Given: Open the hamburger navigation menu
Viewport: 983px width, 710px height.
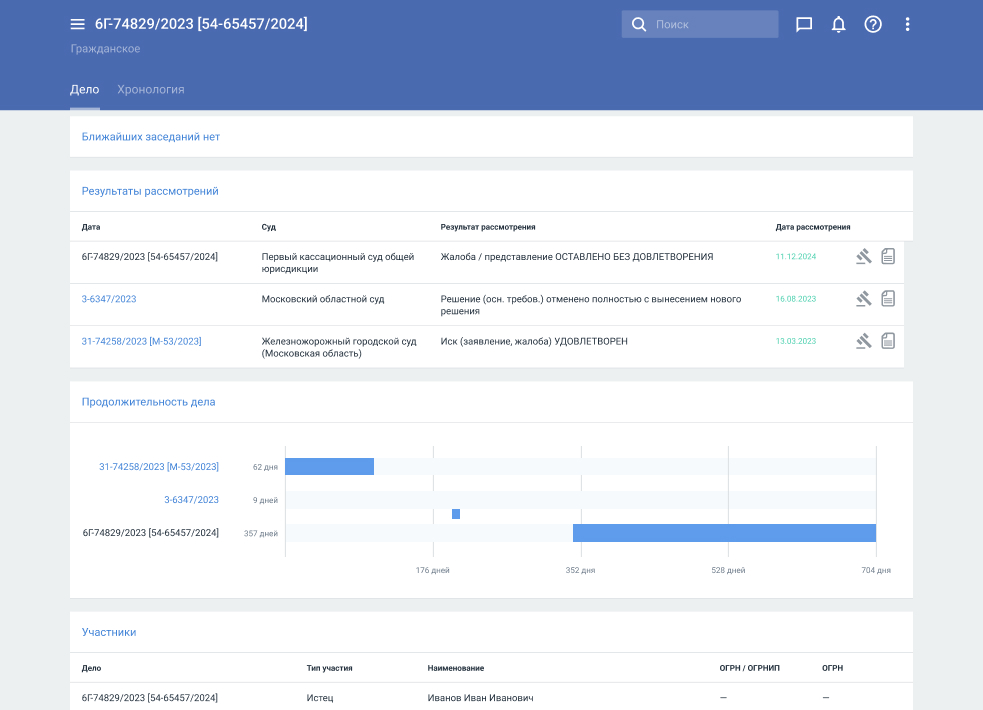Looking at the screenshot, I should tap(78, 24).
